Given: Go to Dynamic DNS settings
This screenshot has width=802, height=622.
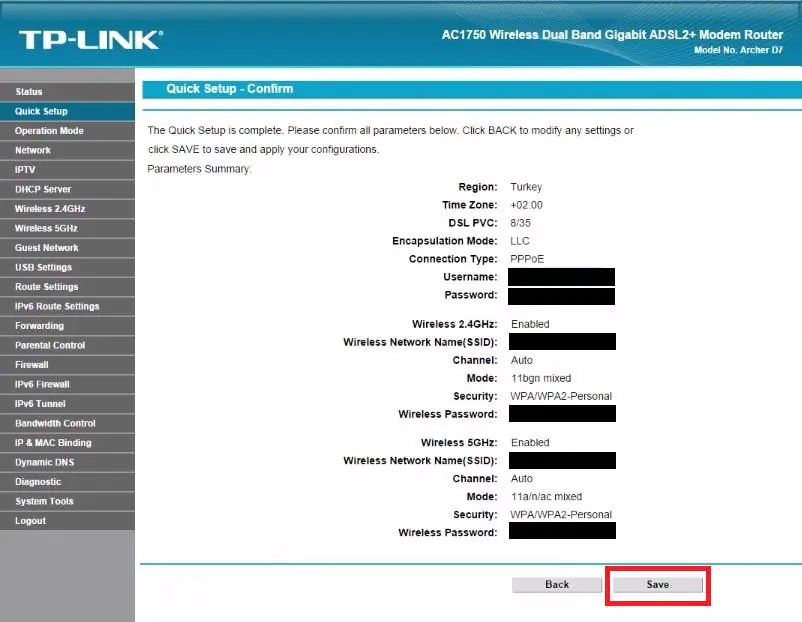Looking at the screenshot, I should [x=44, y=462].
